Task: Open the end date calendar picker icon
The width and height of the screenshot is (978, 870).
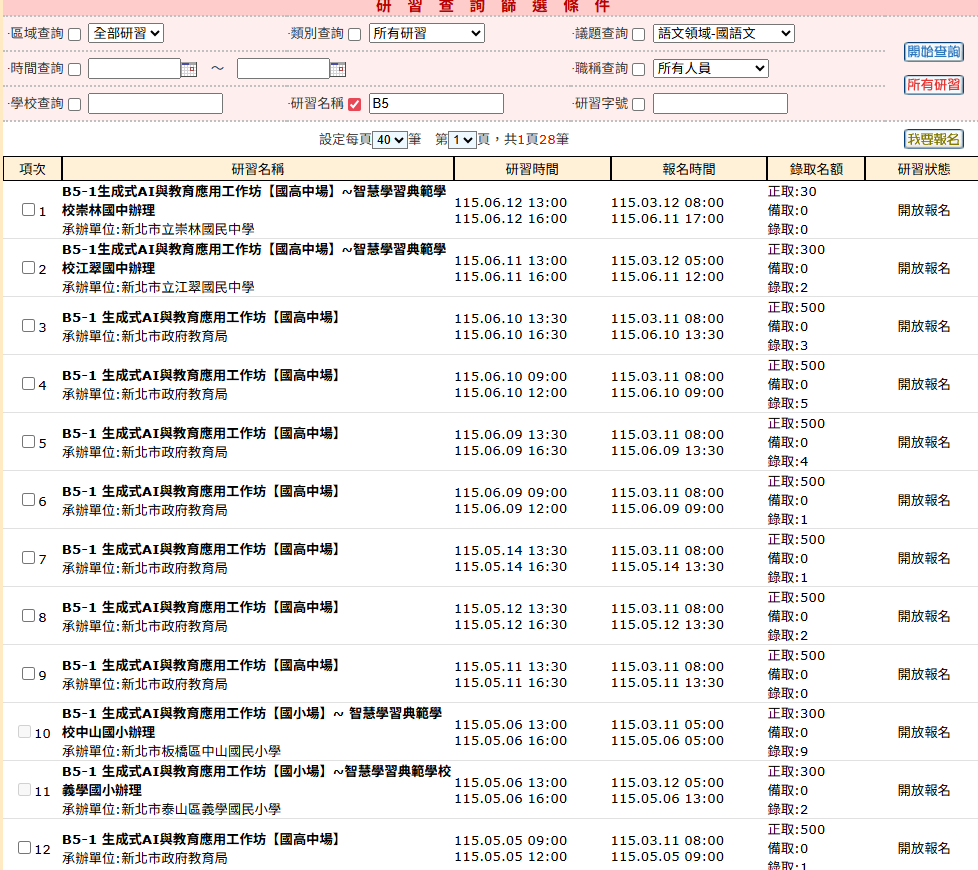Action: 338,69
